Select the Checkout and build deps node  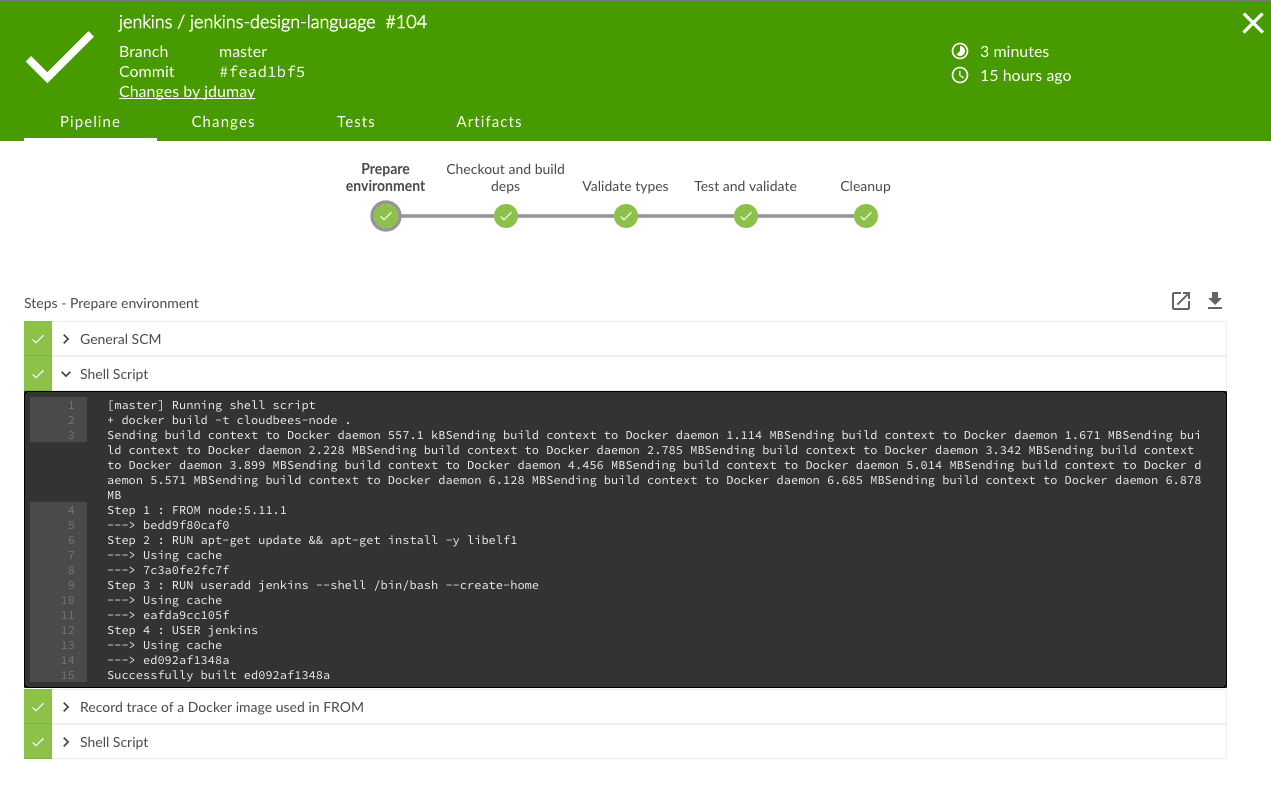506,216
